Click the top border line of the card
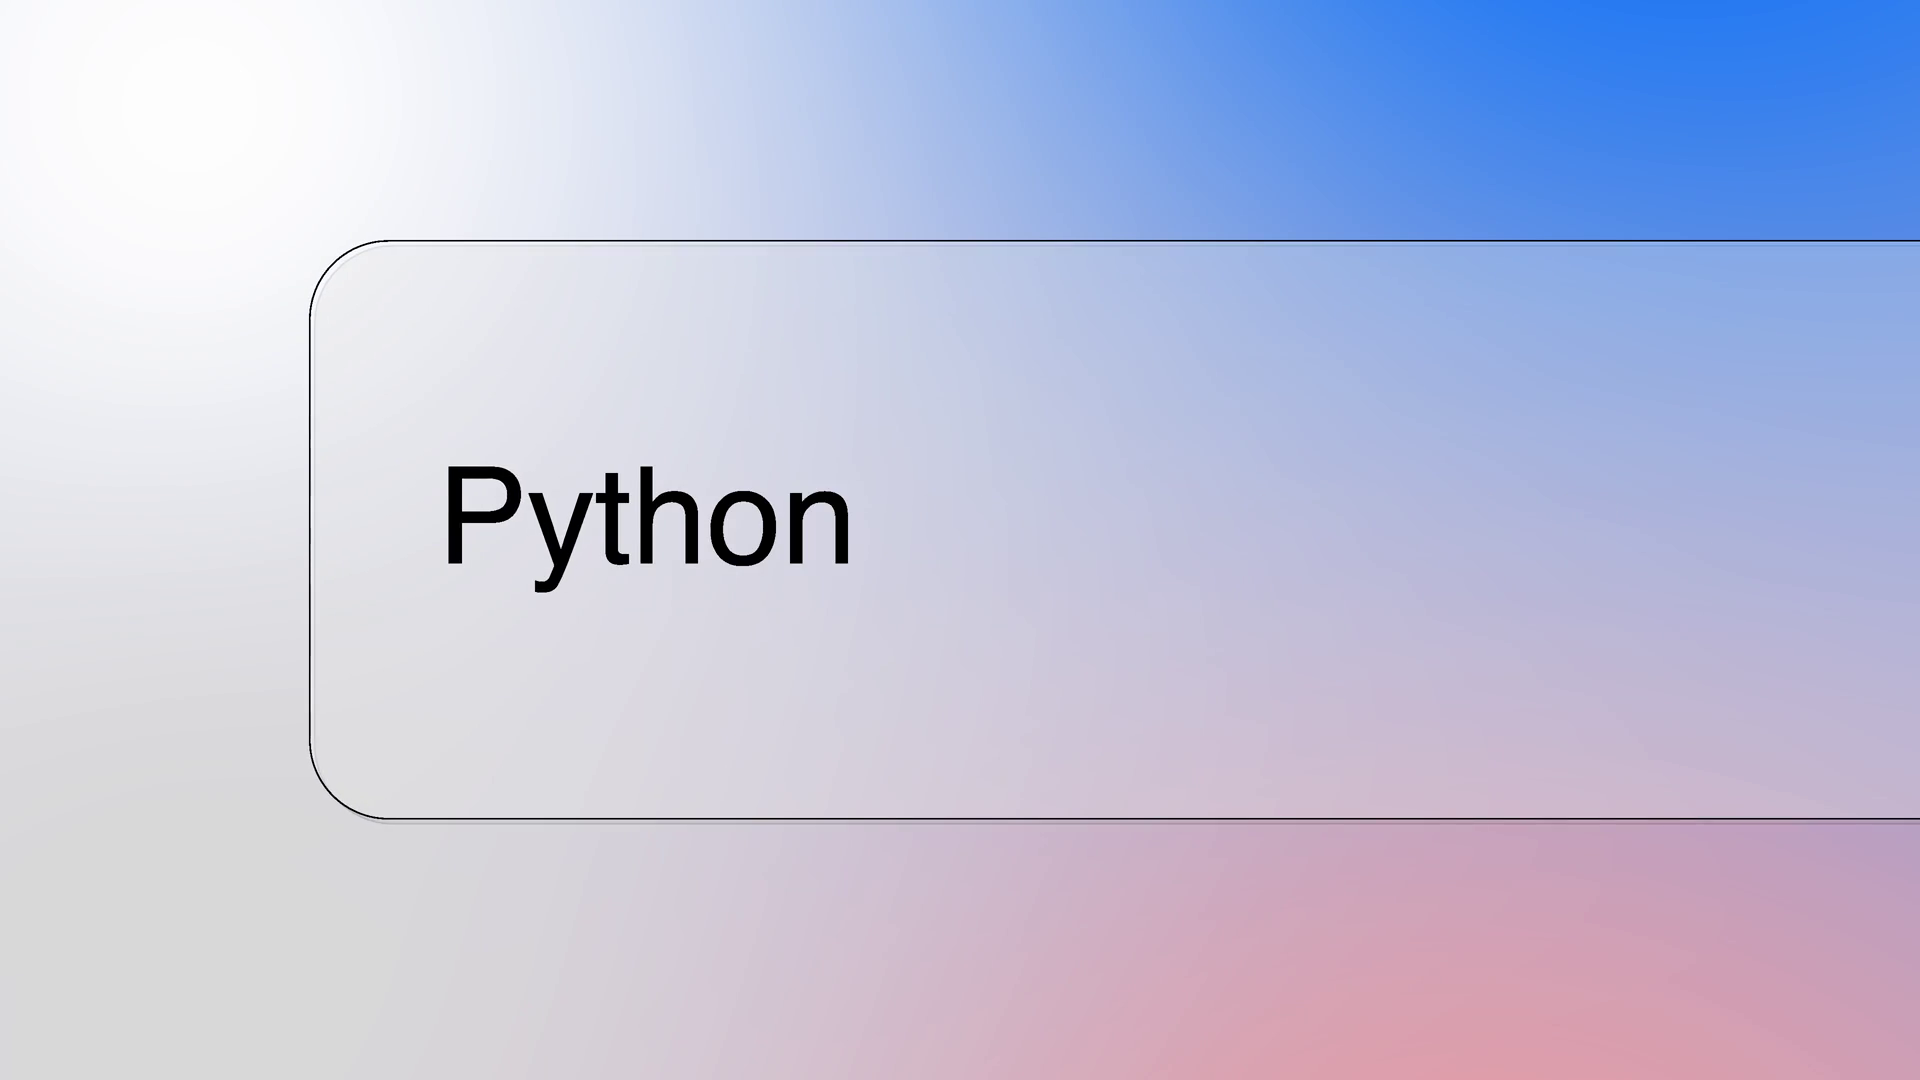Screen dimensions: 1920x1080 coord(1150,241)
